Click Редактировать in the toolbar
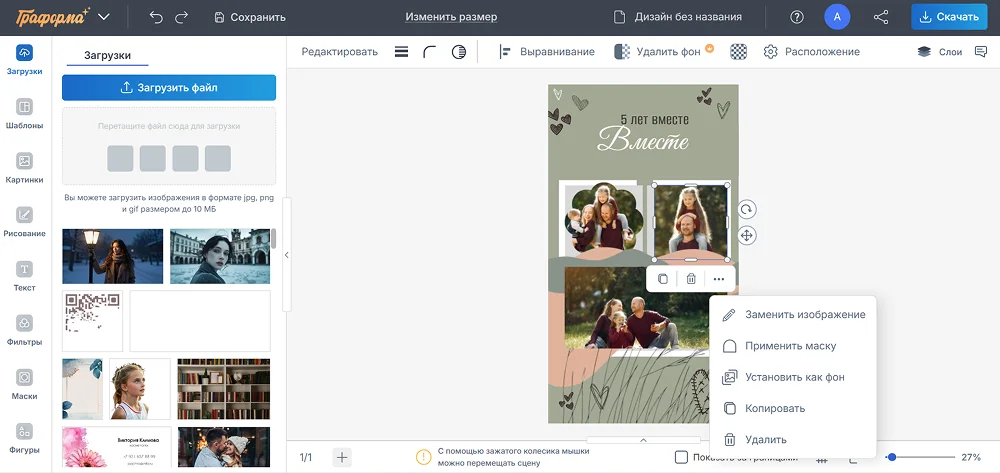The height and width of the screenshot is (473, 1000). [x=339, y=52]
